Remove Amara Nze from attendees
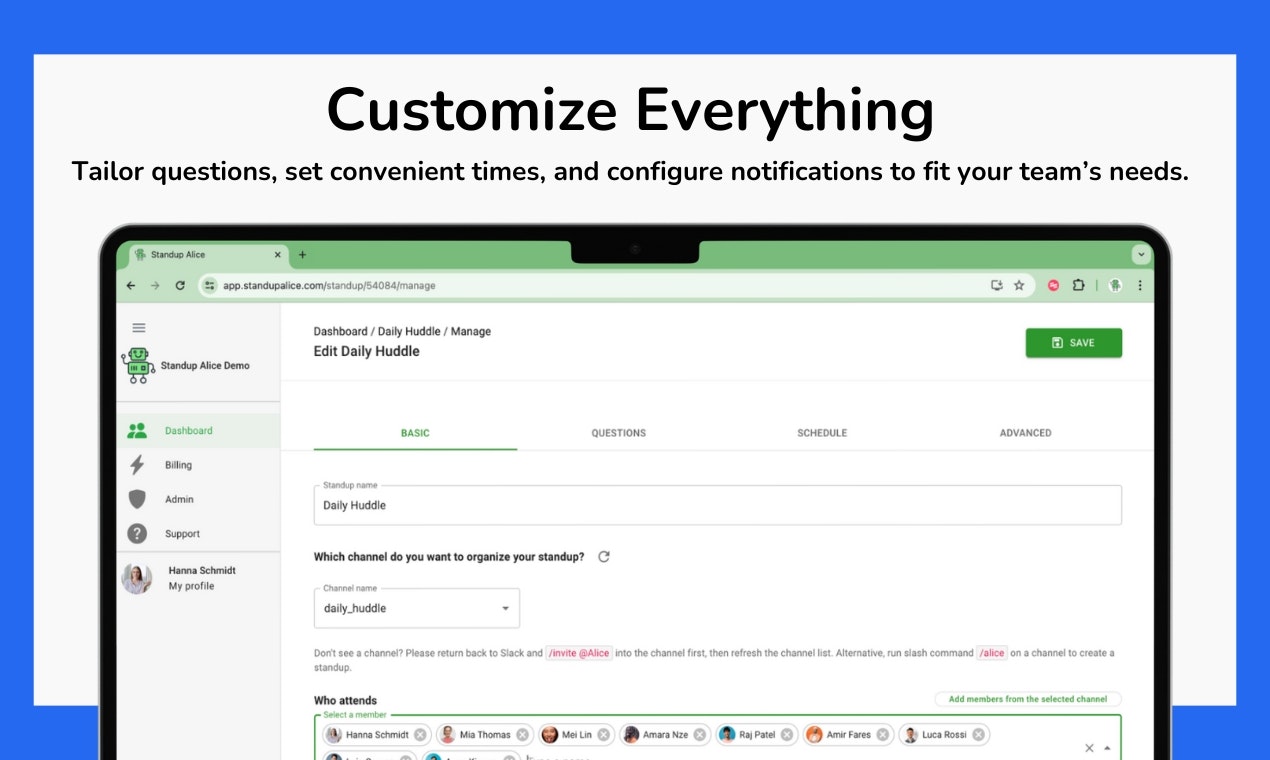Image resolution: width=1270 pixels, height=760 pixels. click(700, 735)
